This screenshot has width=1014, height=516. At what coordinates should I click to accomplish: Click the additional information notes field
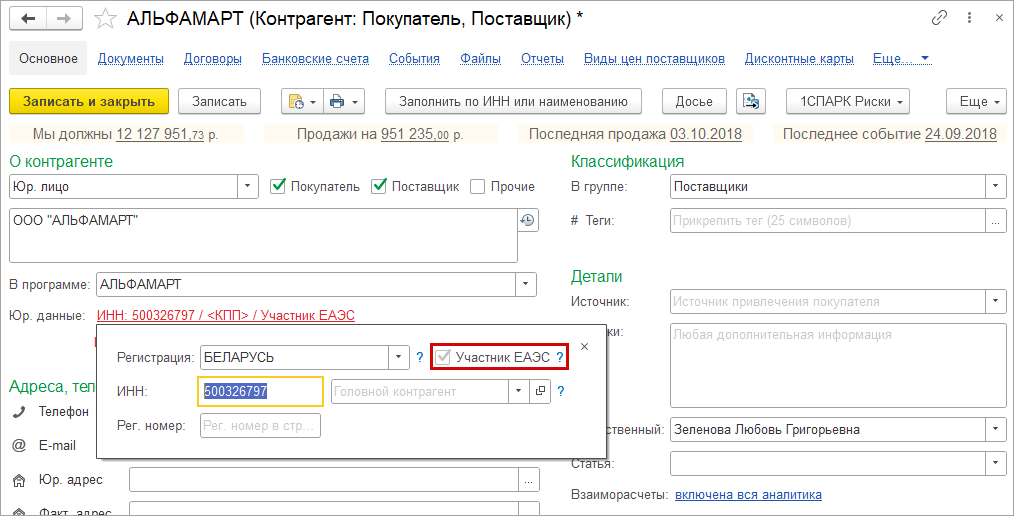838,366
